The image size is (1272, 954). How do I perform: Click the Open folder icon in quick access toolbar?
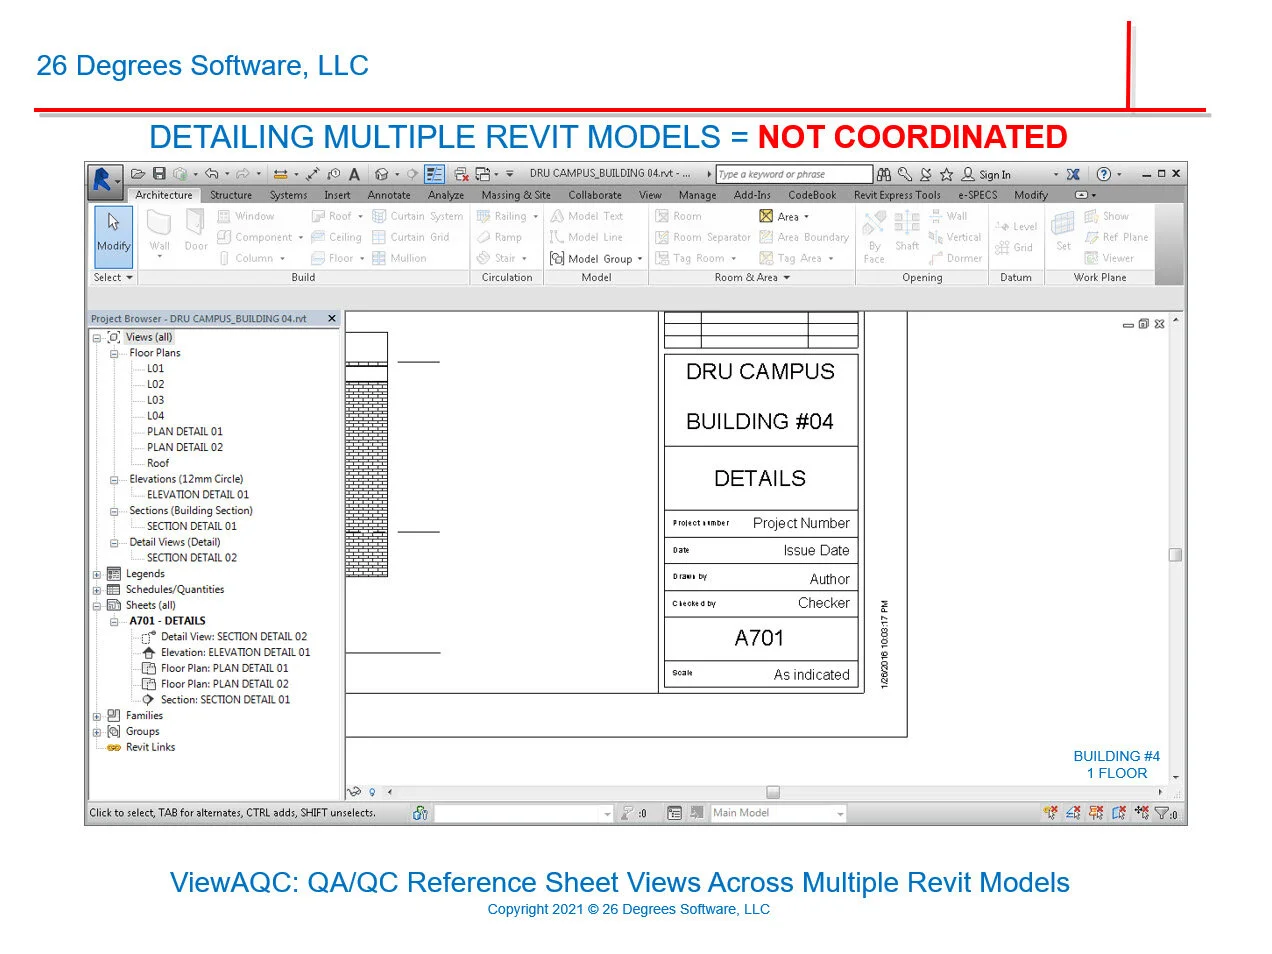tap(138, 174)
